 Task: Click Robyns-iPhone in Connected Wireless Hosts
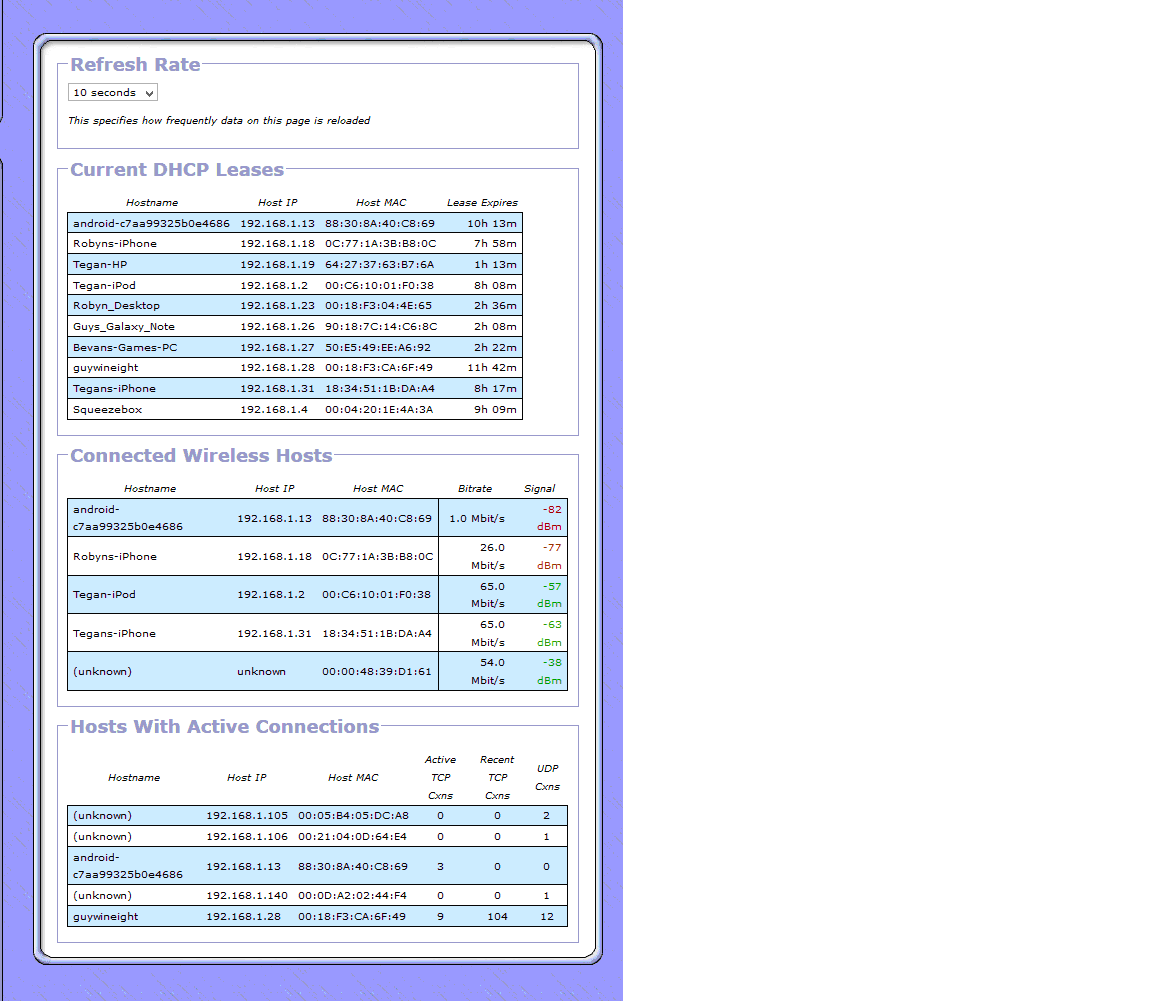(115, 557)
